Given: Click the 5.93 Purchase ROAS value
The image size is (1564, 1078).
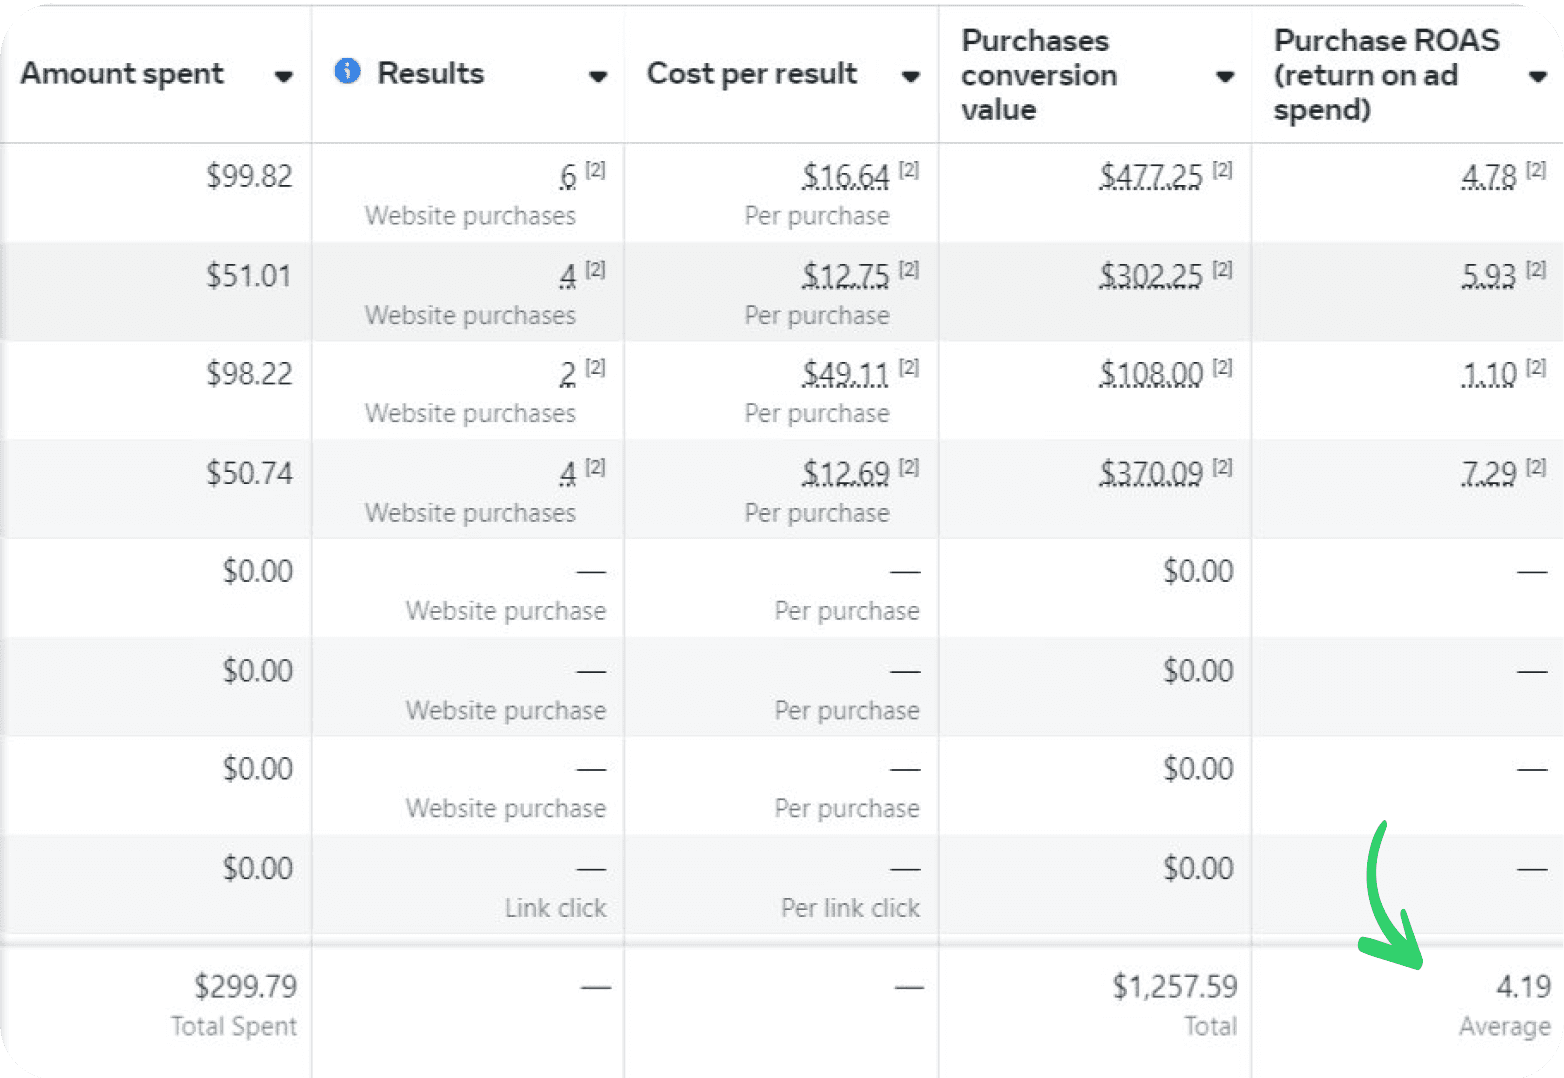Looking at the screenshot, I should click(x=1489, y=276).
